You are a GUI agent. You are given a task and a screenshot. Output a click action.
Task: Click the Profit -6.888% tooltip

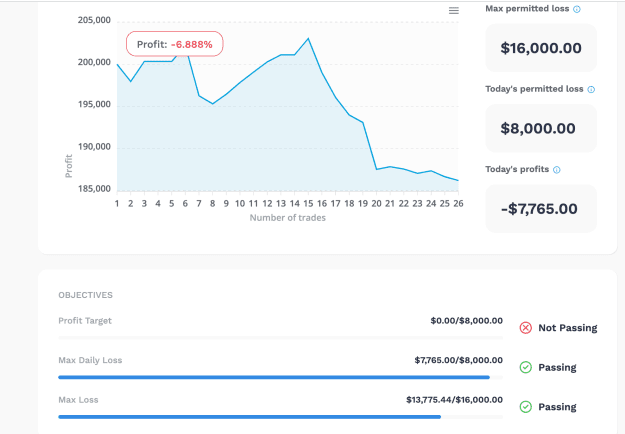tap(175, 44)
